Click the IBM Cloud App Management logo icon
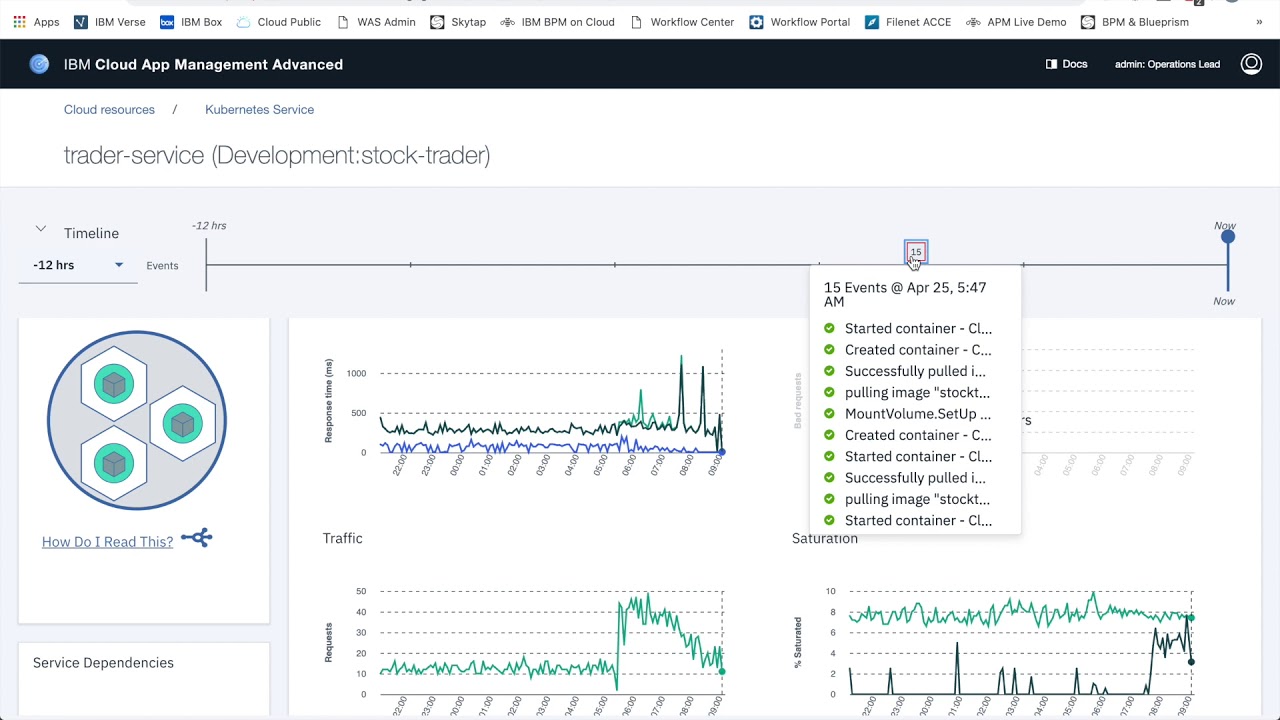Screen dimensions: 1280x720 pos(39,64)
